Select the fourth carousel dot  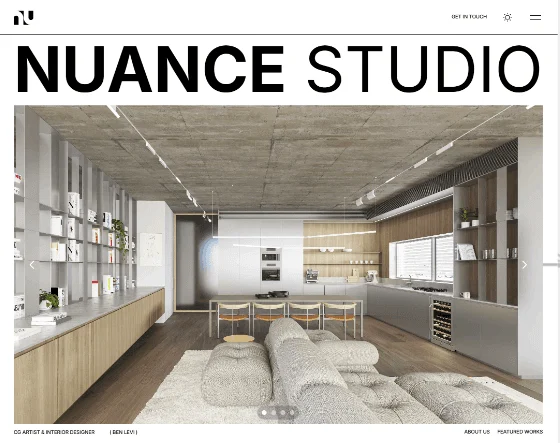click(292, 413)
